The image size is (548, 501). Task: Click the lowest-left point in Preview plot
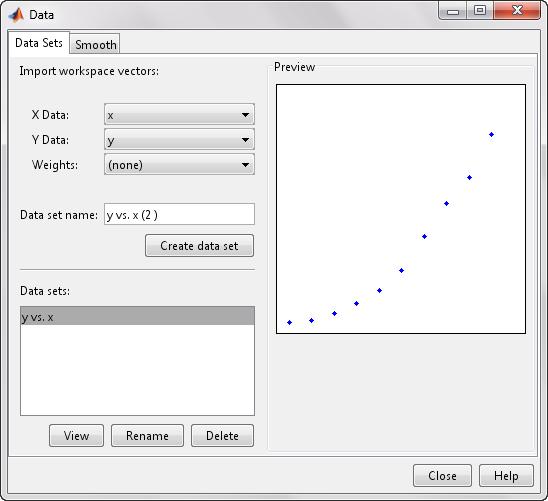click(x=289, y=322)
